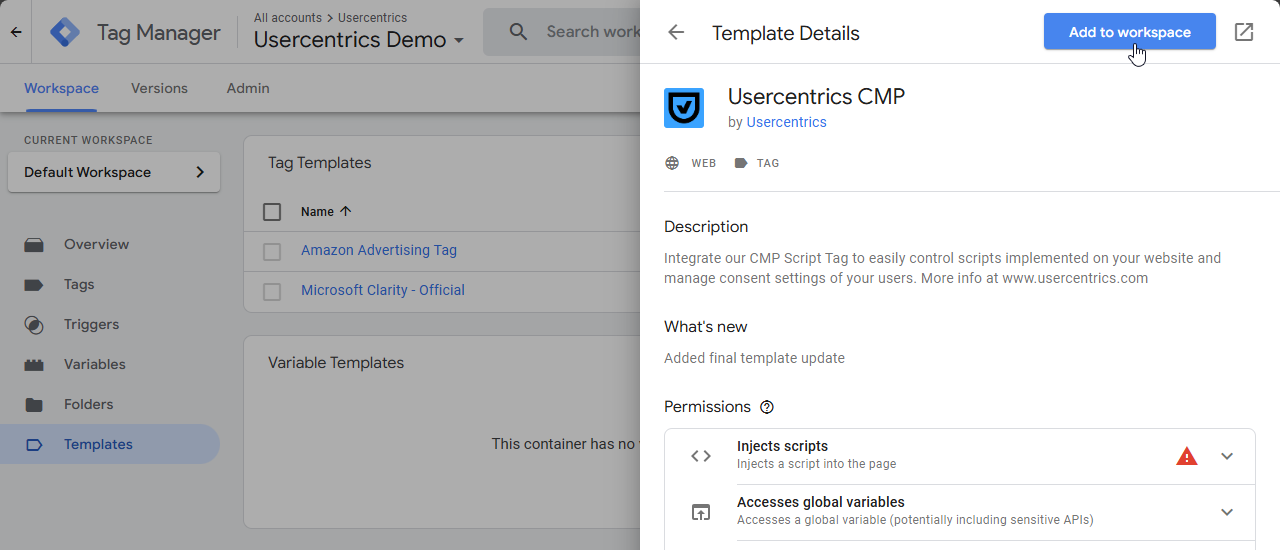1280x550 pixels.
Task: Open the Default Workspace selector
Action: pos(114,172)
